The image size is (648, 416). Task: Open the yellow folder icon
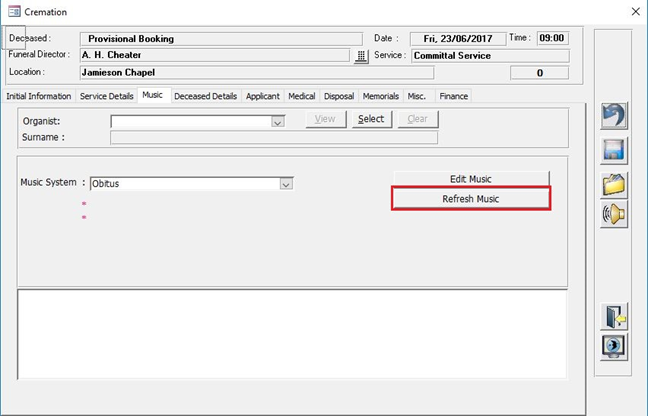pyautogui.click(x=612, y=184)
